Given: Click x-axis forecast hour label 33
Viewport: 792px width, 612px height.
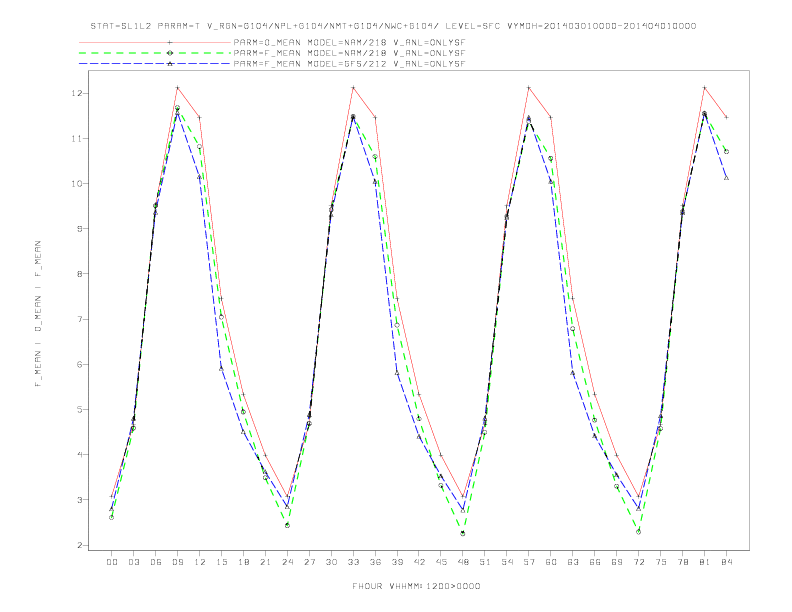Looking at the screenshot, I should pos(353,562).
